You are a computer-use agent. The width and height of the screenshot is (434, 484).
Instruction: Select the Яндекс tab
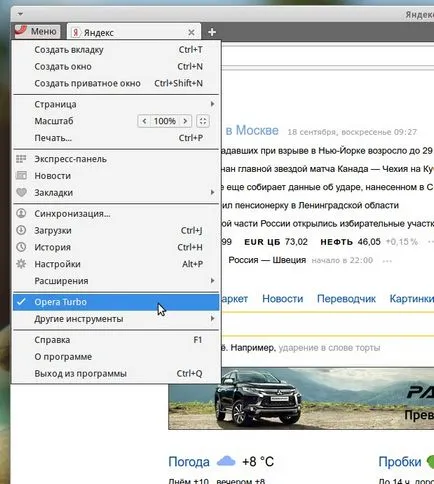pos(133,32)
